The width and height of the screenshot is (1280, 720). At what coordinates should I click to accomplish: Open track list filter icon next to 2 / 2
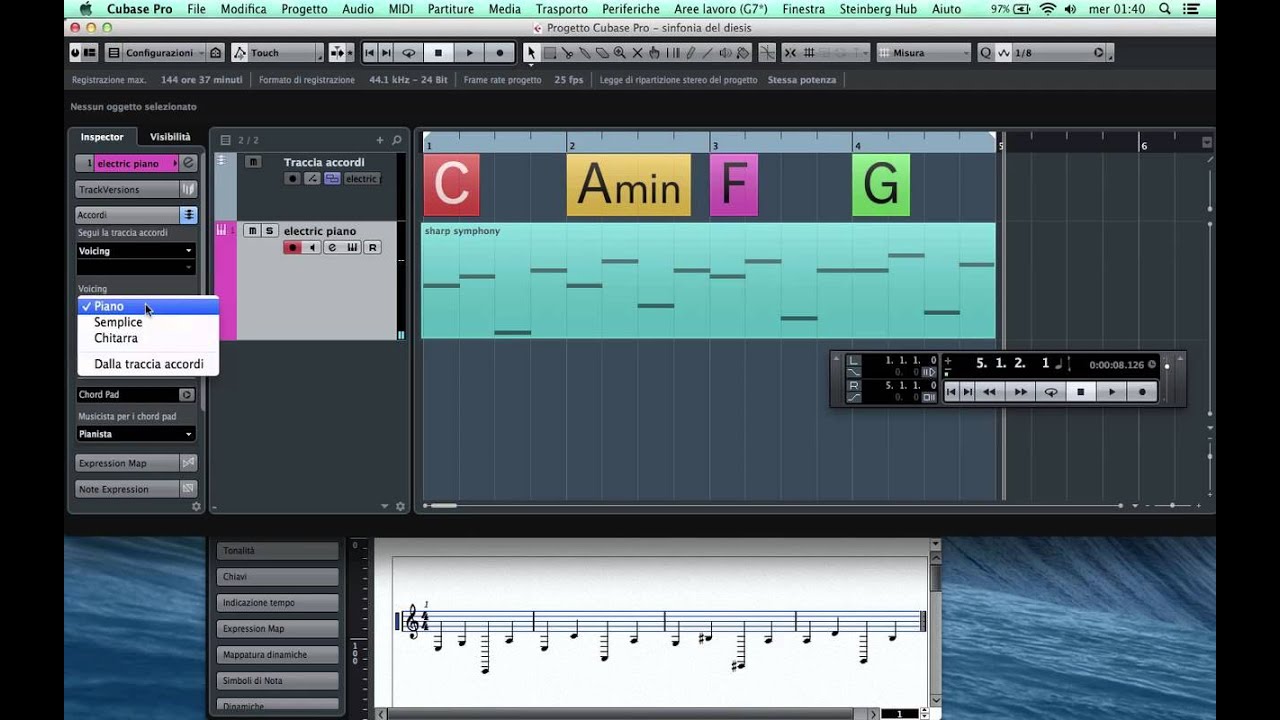(225, 140)
